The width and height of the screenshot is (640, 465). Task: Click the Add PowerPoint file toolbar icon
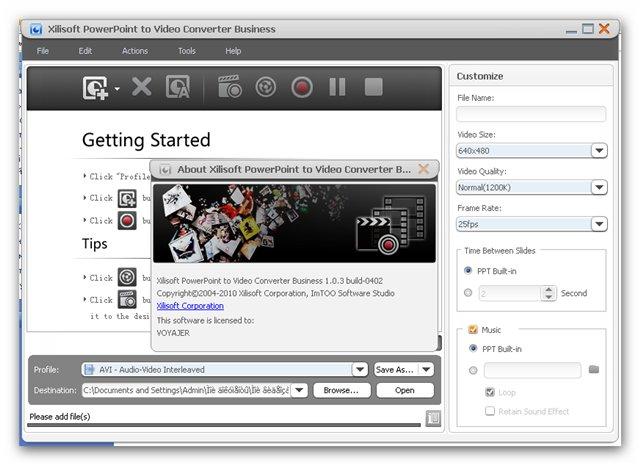point(95,87)
